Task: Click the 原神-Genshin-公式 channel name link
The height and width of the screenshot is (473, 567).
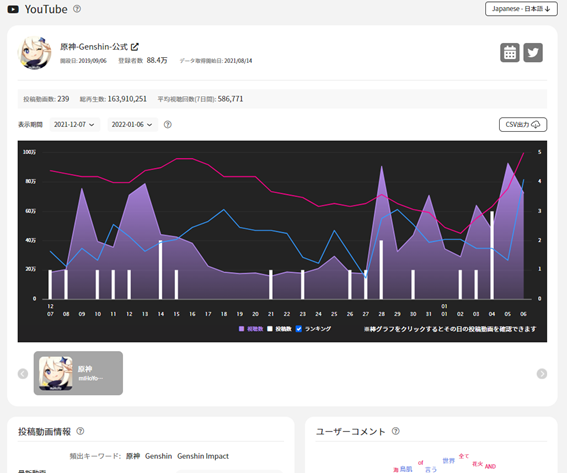Action: (94, 47)
